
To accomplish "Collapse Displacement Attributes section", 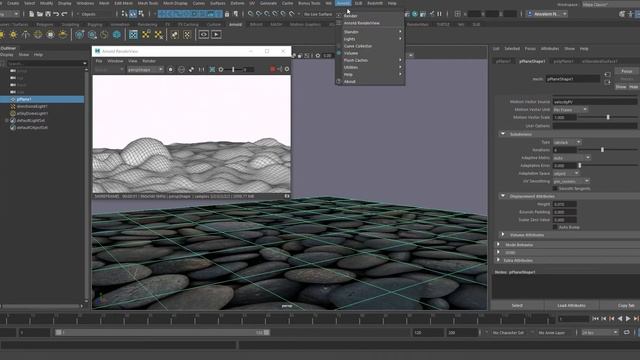I will [503, 196].
